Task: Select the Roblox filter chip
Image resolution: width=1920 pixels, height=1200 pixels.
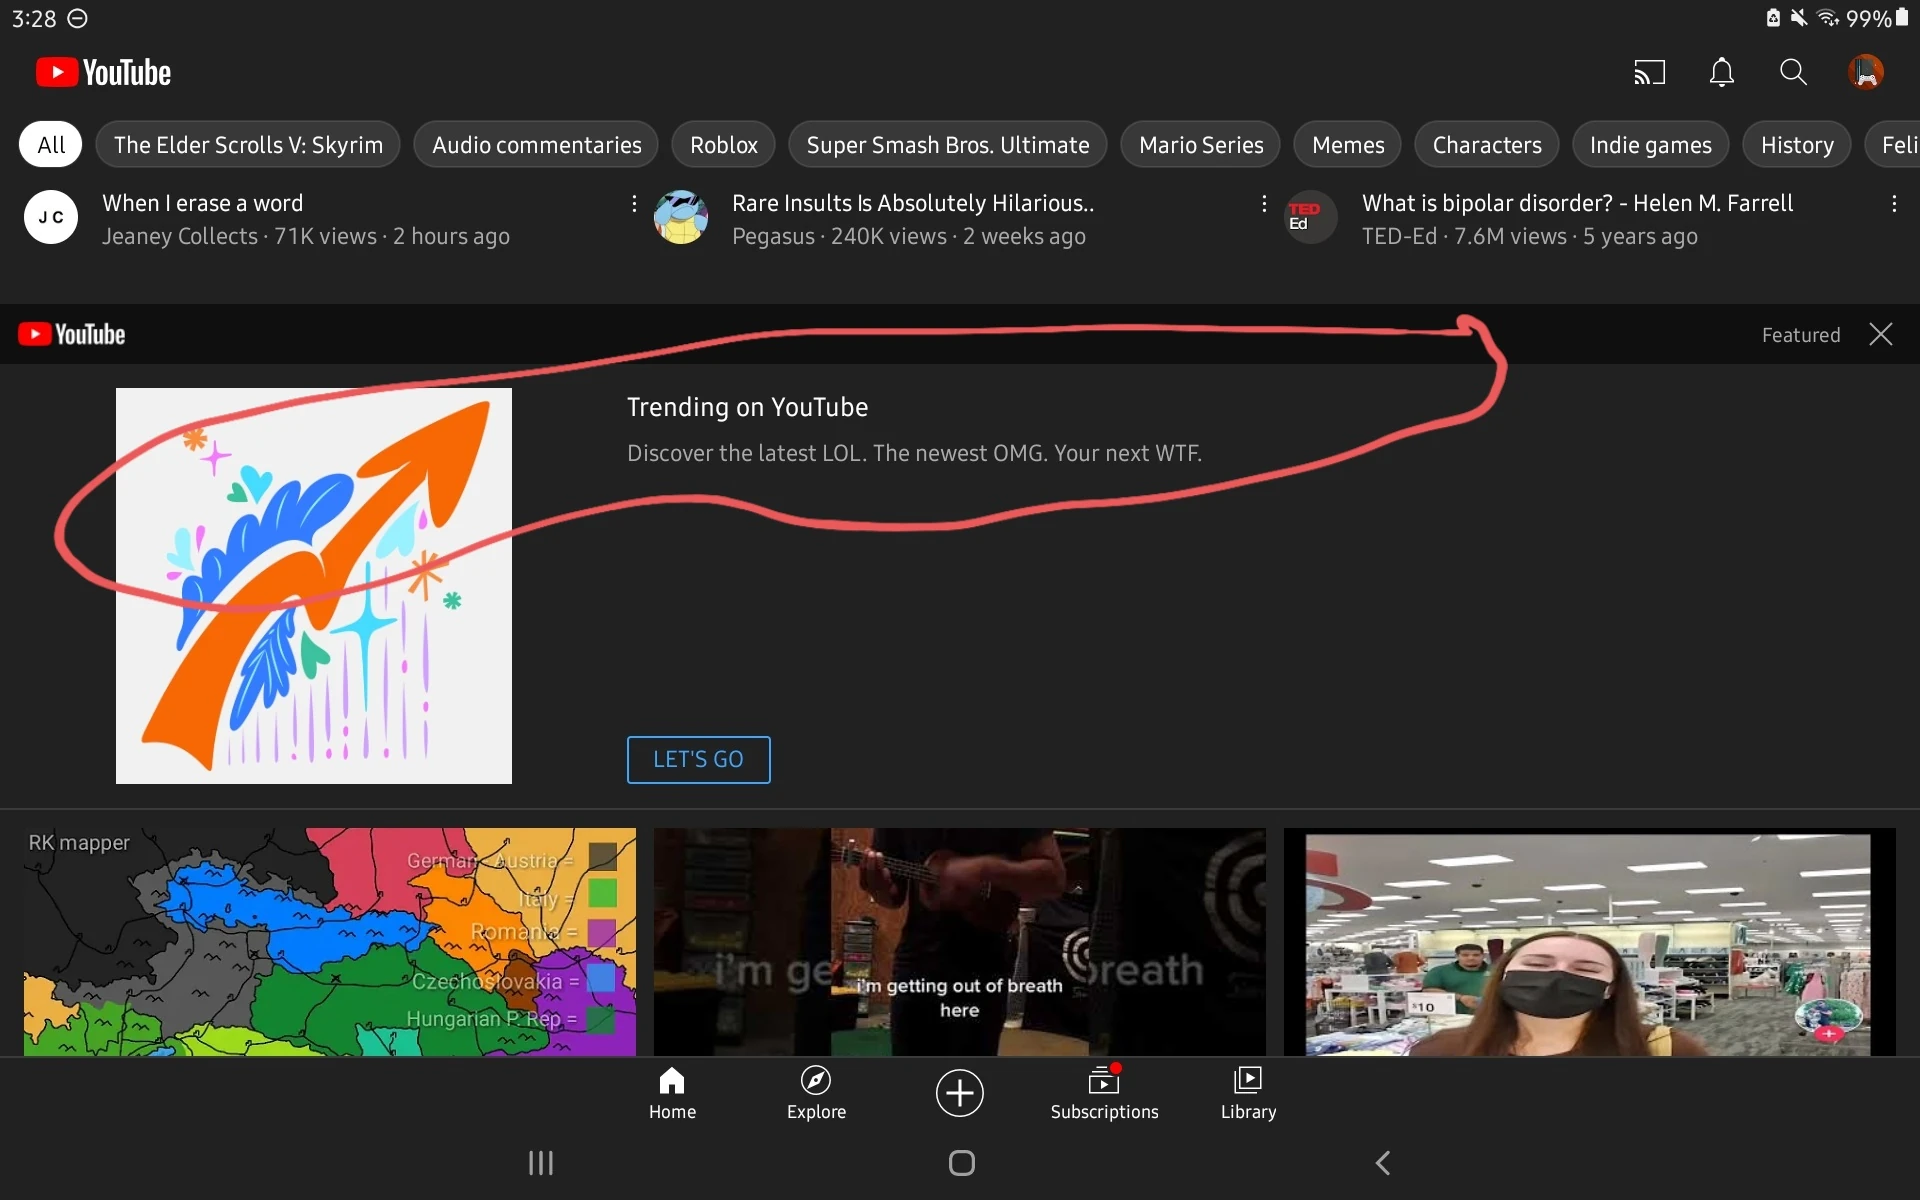Action: click(x=723, y=145)
